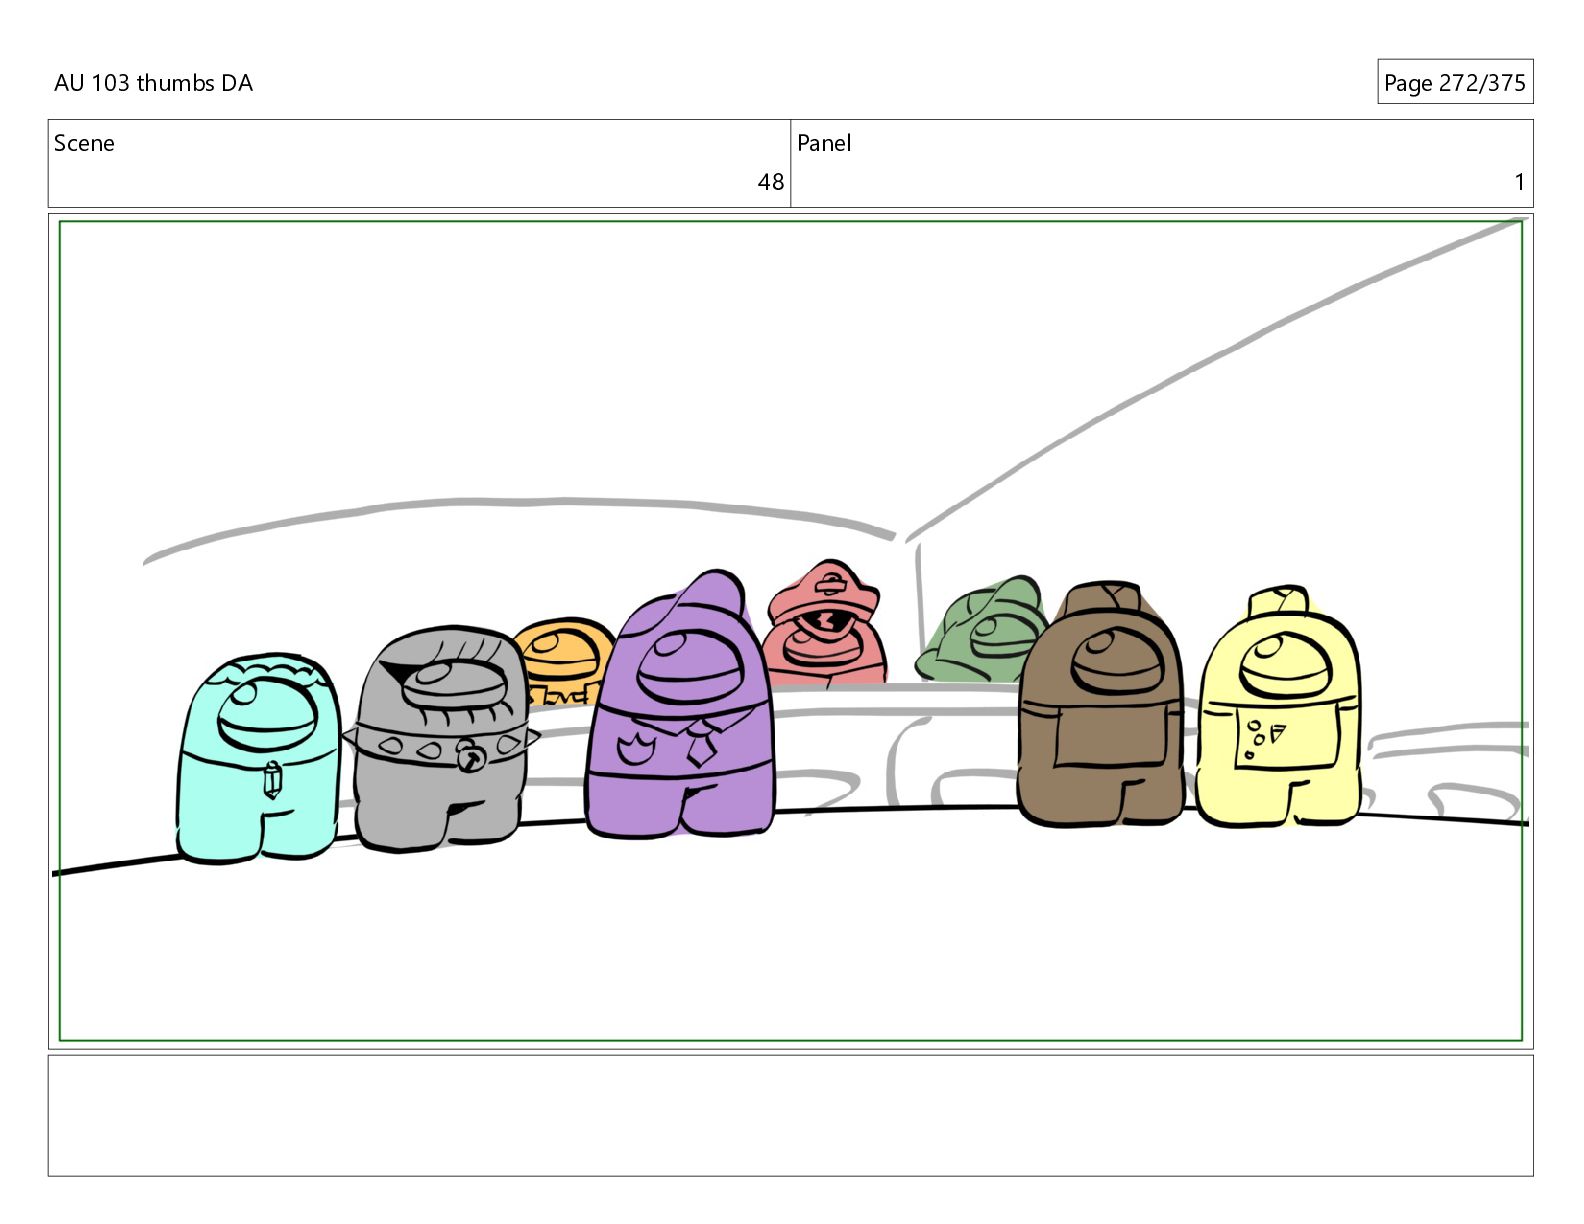1584x1224 pixels.
Task: Click the yellow crewmate character
Action: pos(1279,707)
